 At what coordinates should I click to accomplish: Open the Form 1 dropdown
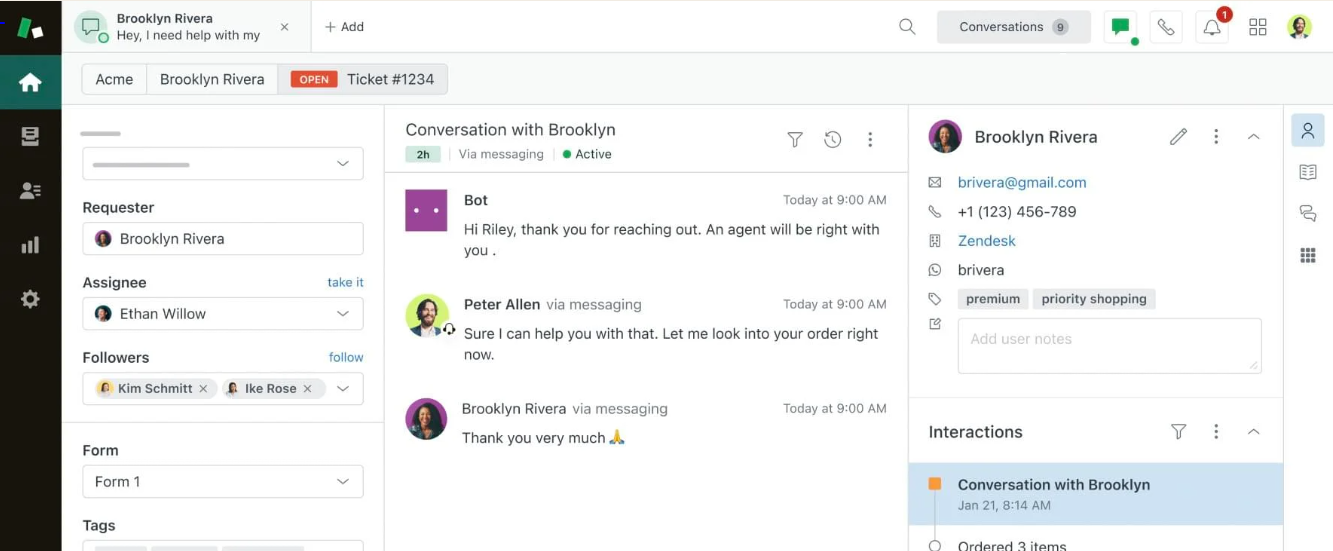(x=223, y=482)
